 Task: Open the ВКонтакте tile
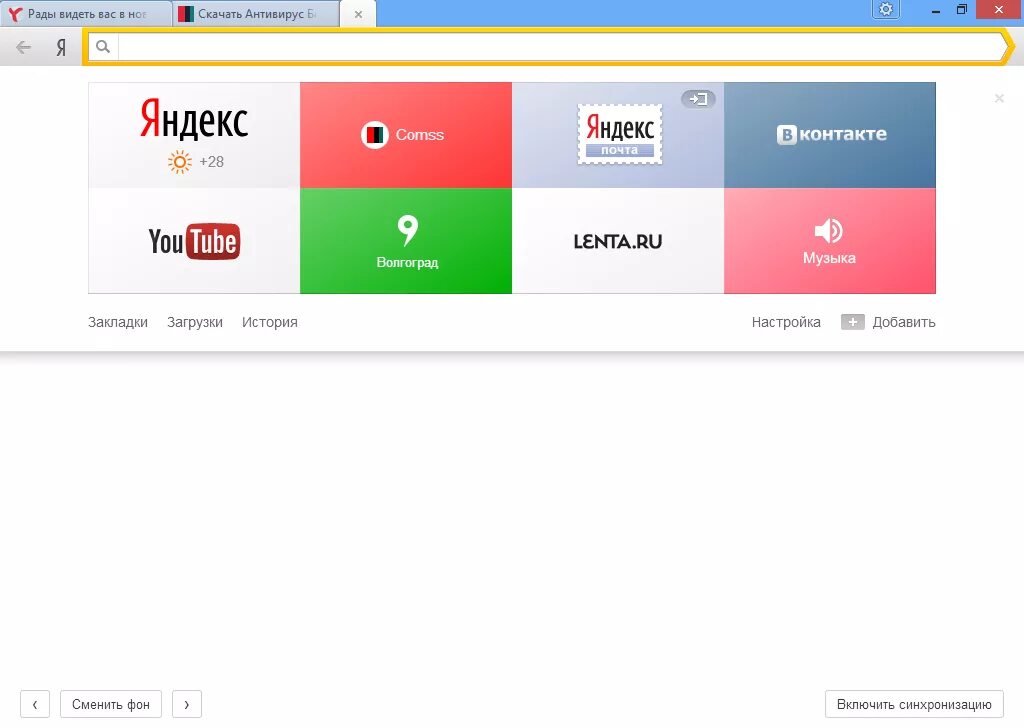coord(829,135)
